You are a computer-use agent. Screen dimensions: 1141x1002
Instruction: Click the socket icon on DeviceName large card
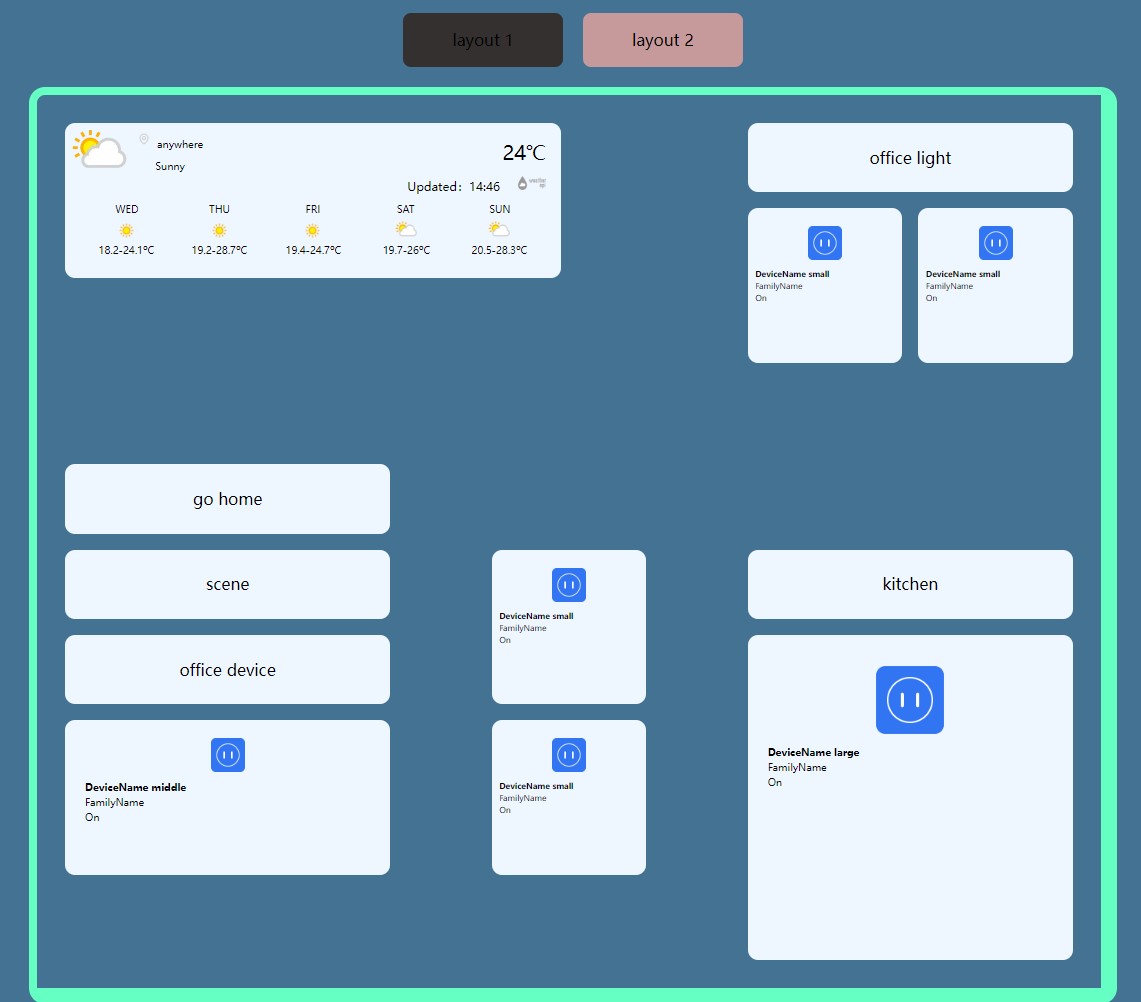click(x=910, y=700)
